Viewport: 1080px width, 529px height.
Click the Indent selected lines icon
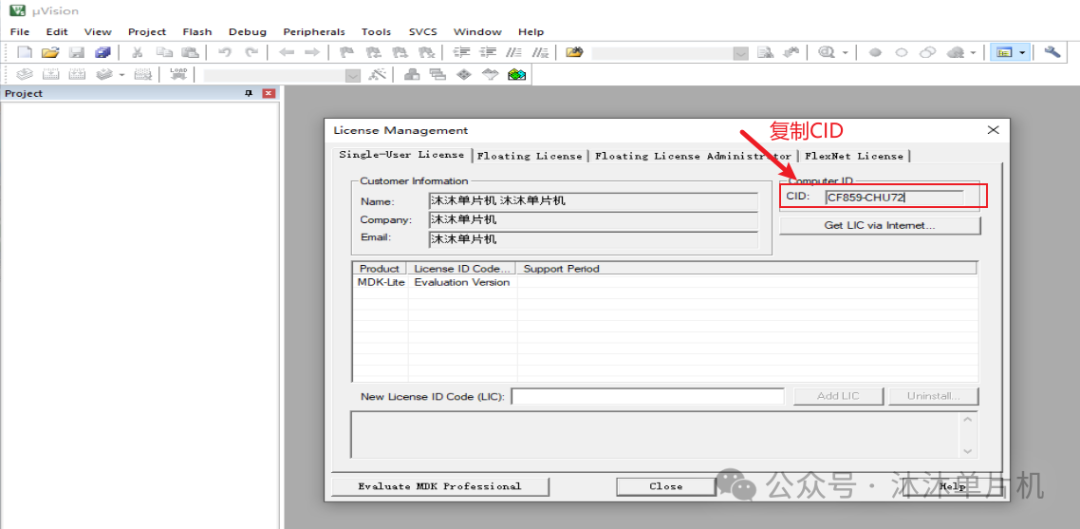click(x=461, y=52)
